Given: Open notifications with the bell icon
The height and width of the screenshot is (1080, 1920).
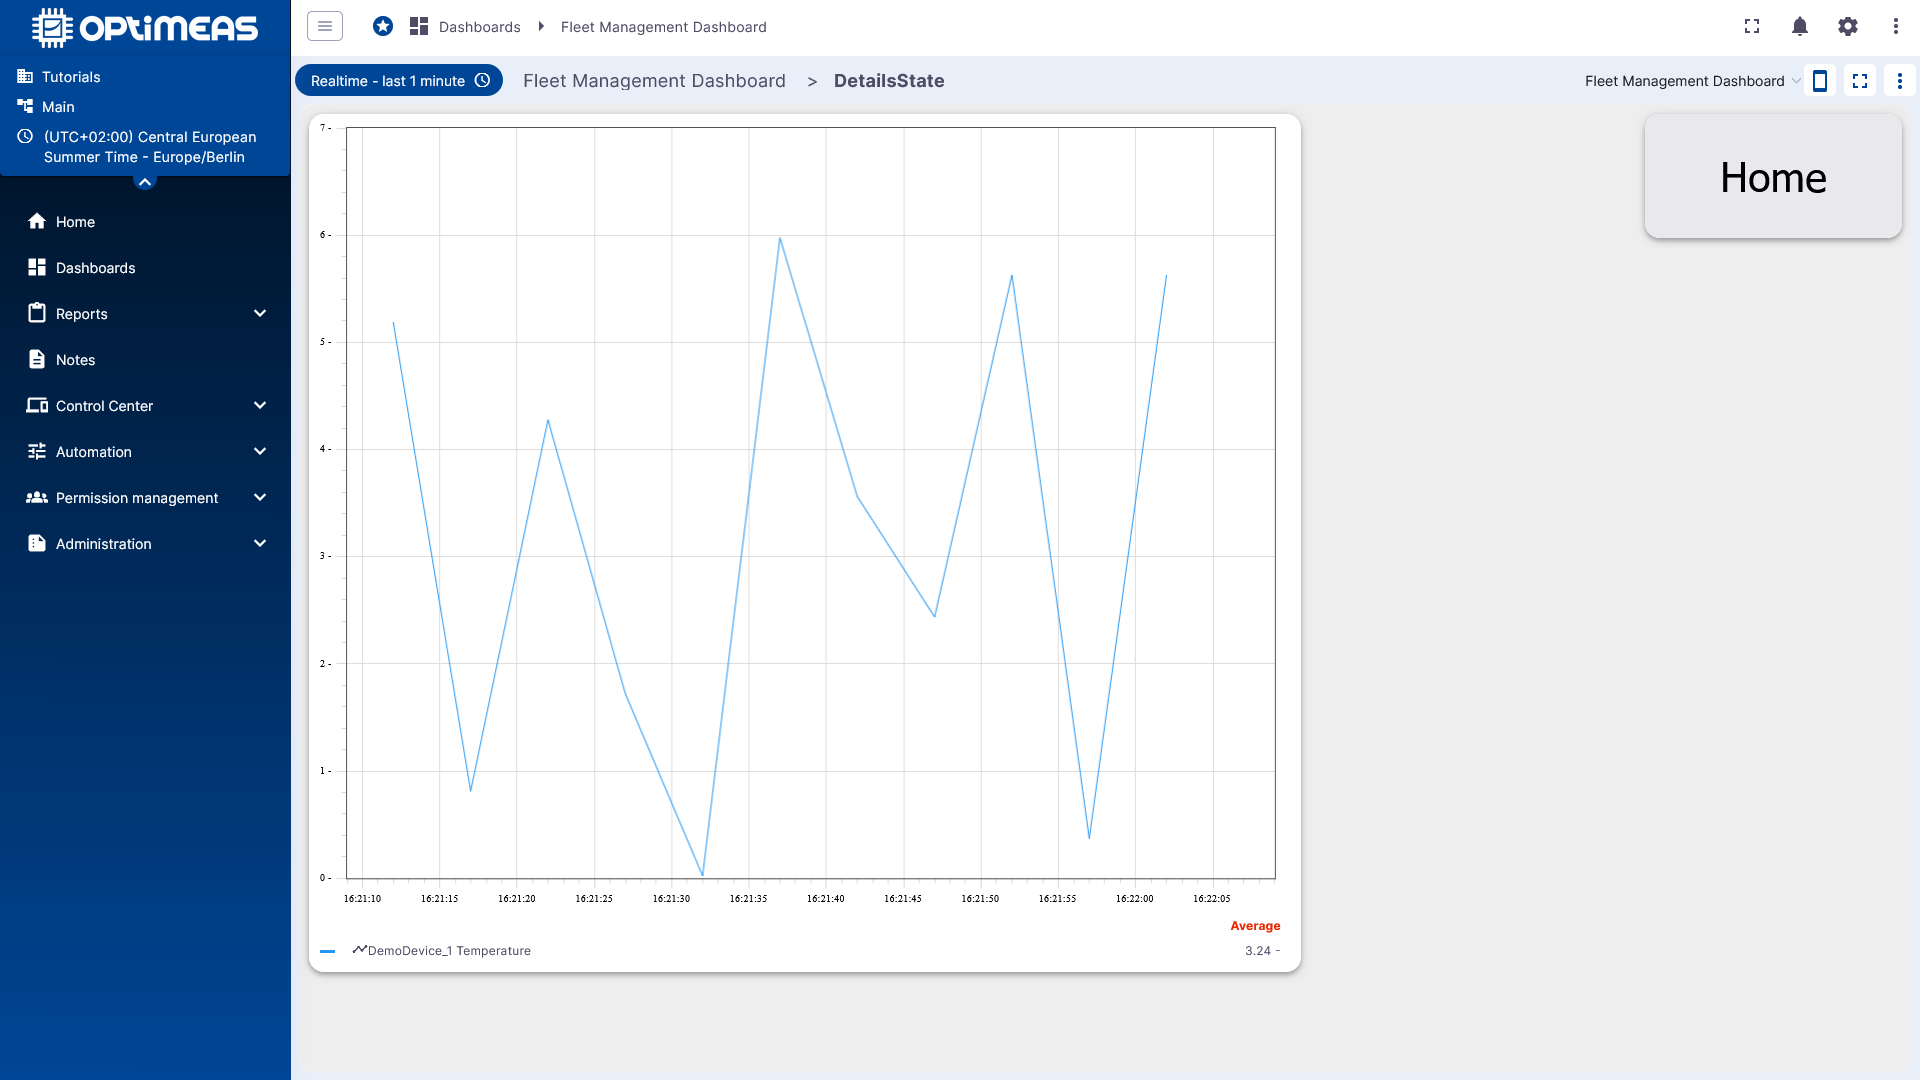Looking at the screenshot, I should tap(1800, 26).
